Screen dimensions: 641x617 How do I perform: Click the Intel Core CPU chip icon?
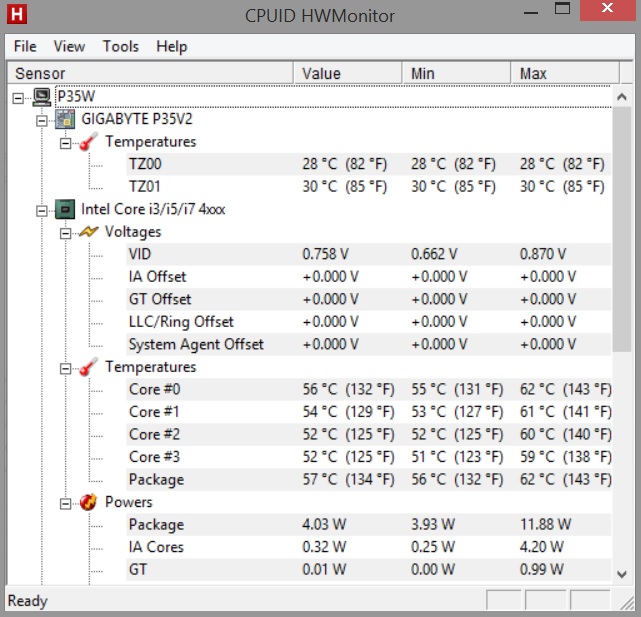65,209
